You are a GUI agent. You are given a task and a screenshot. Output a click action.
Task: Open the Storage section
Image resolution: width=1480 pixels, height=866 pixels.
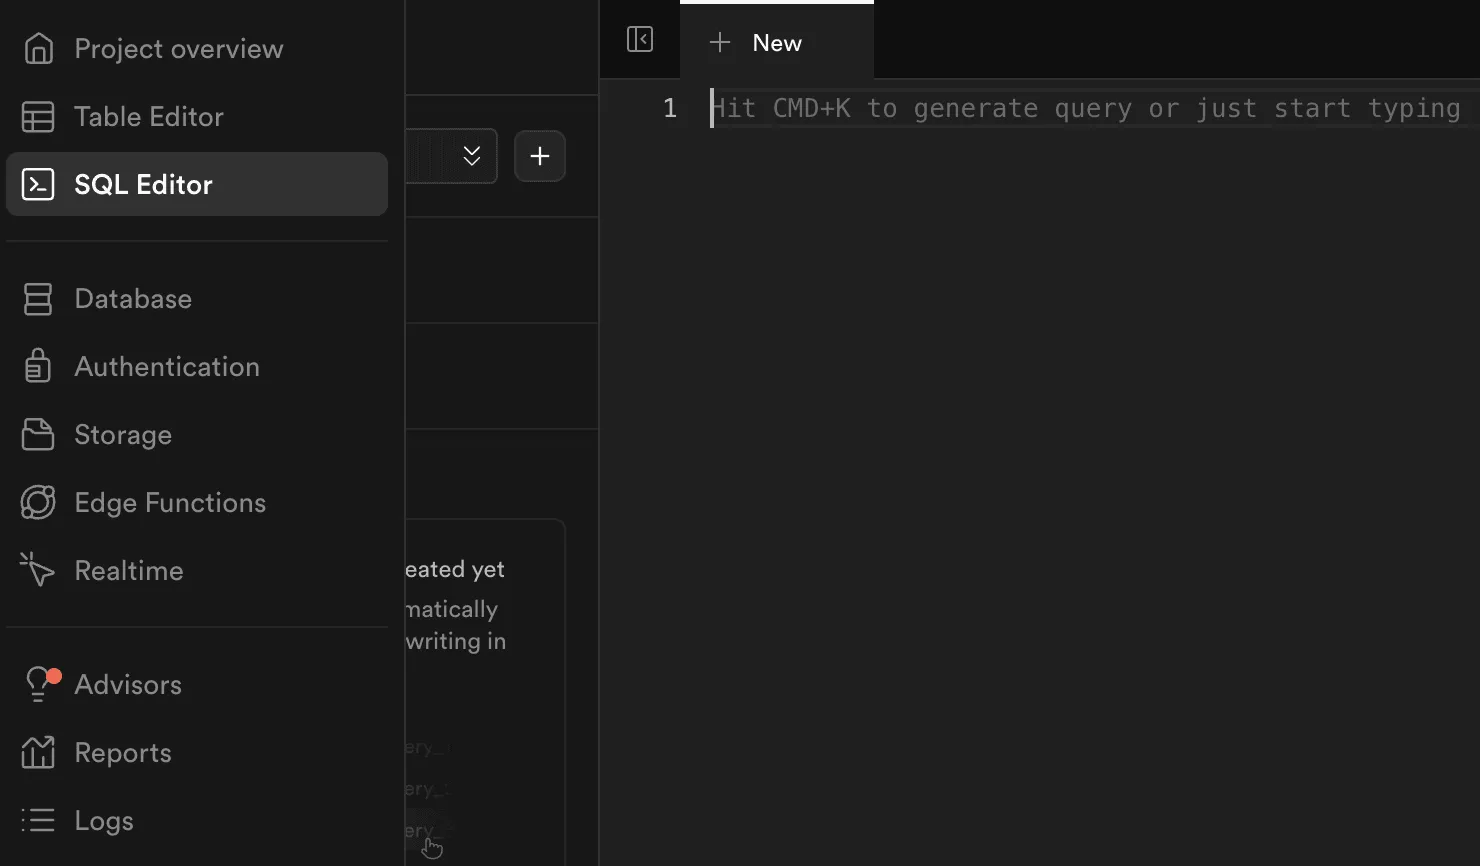click(x=123, y=434)
